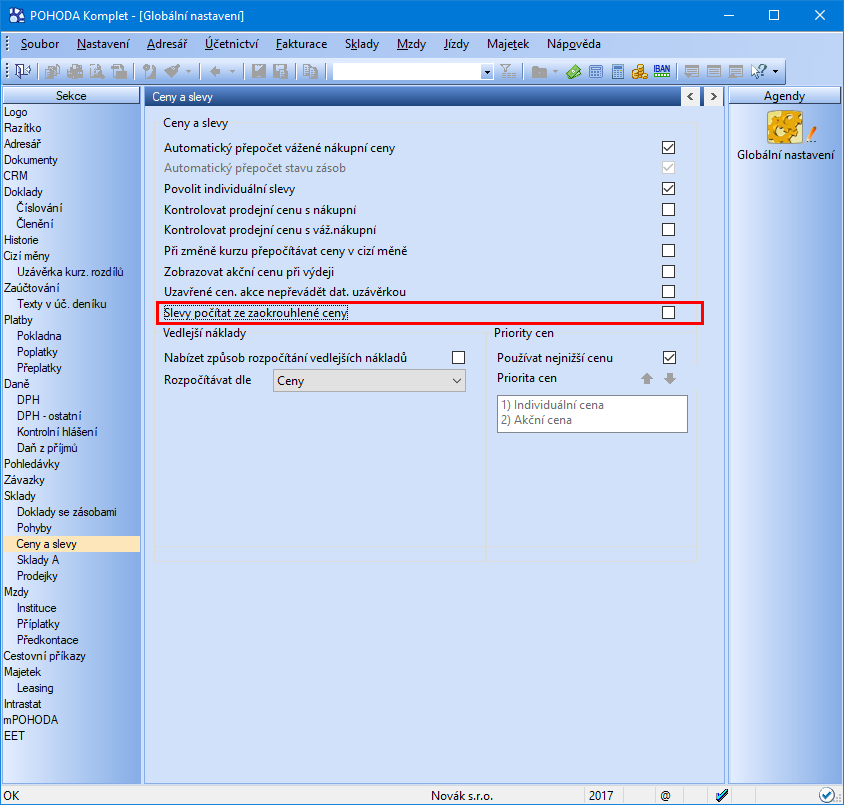Expand the dropdown arrow beside the folder icon
Viewport: 844px width, 805px height.
tap(555, 72)
